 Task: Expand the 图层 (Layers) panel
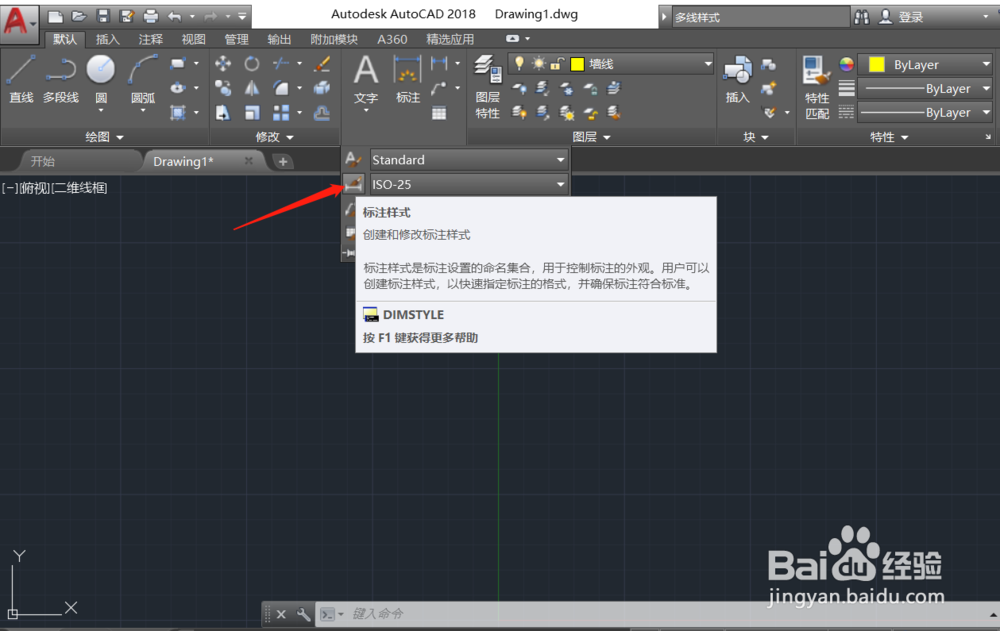tap(592, 137)
